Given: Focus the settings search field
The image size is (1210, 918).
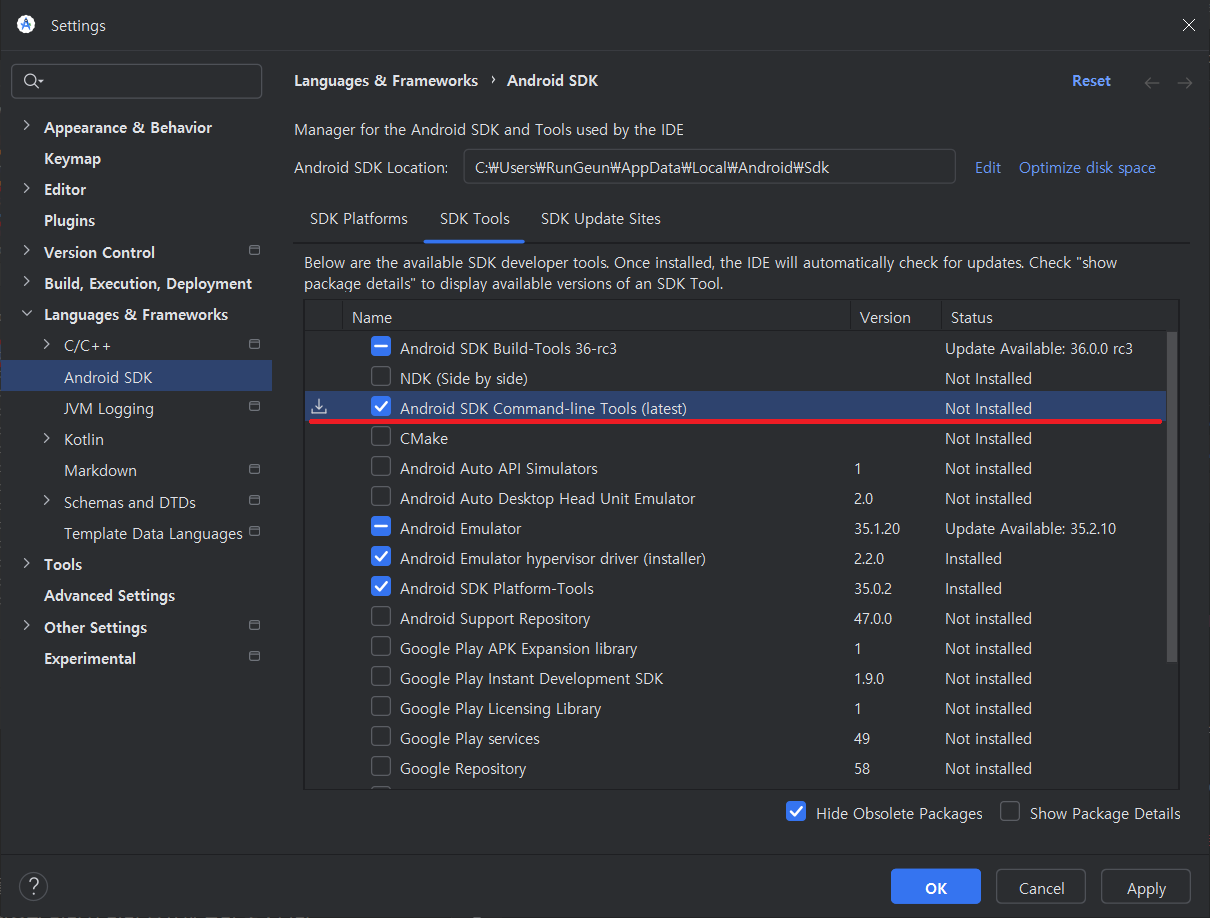Looking at the screenshot, I should pyautogui.click(x=136, y=81).
